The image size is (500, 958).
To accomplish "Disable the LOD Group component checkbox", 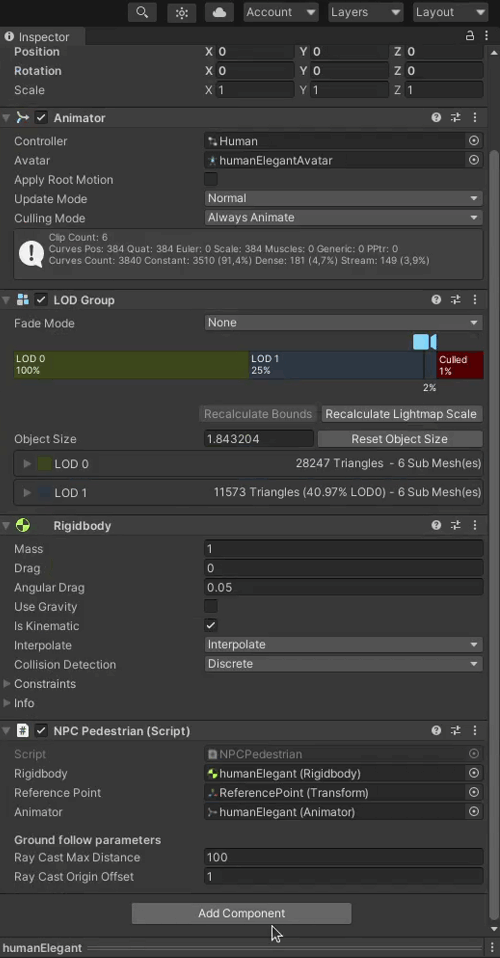I will [41, 299].
